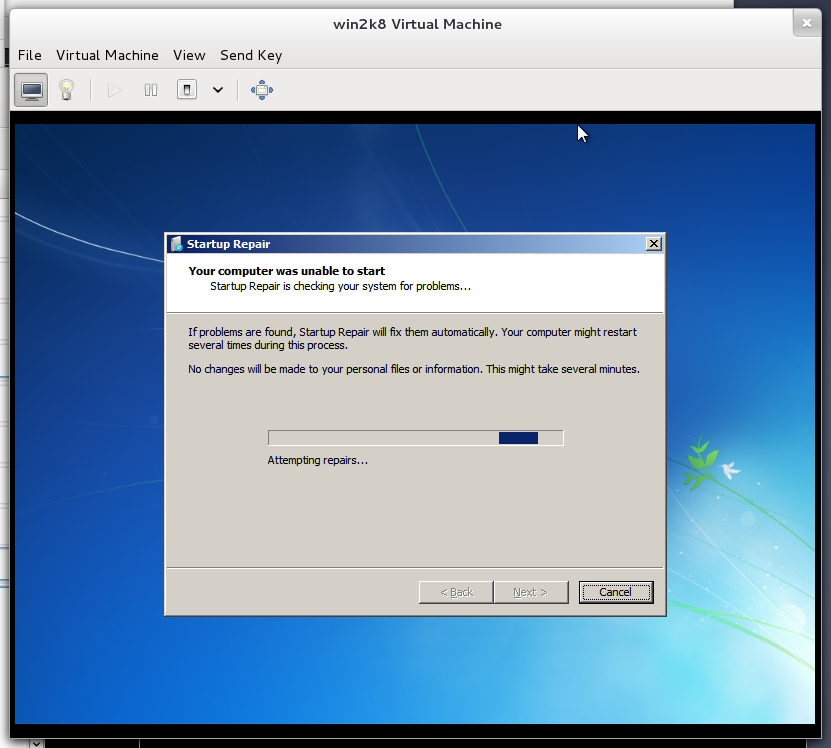Open the File menu
The image size is (831, 748).
pos(30,55)
